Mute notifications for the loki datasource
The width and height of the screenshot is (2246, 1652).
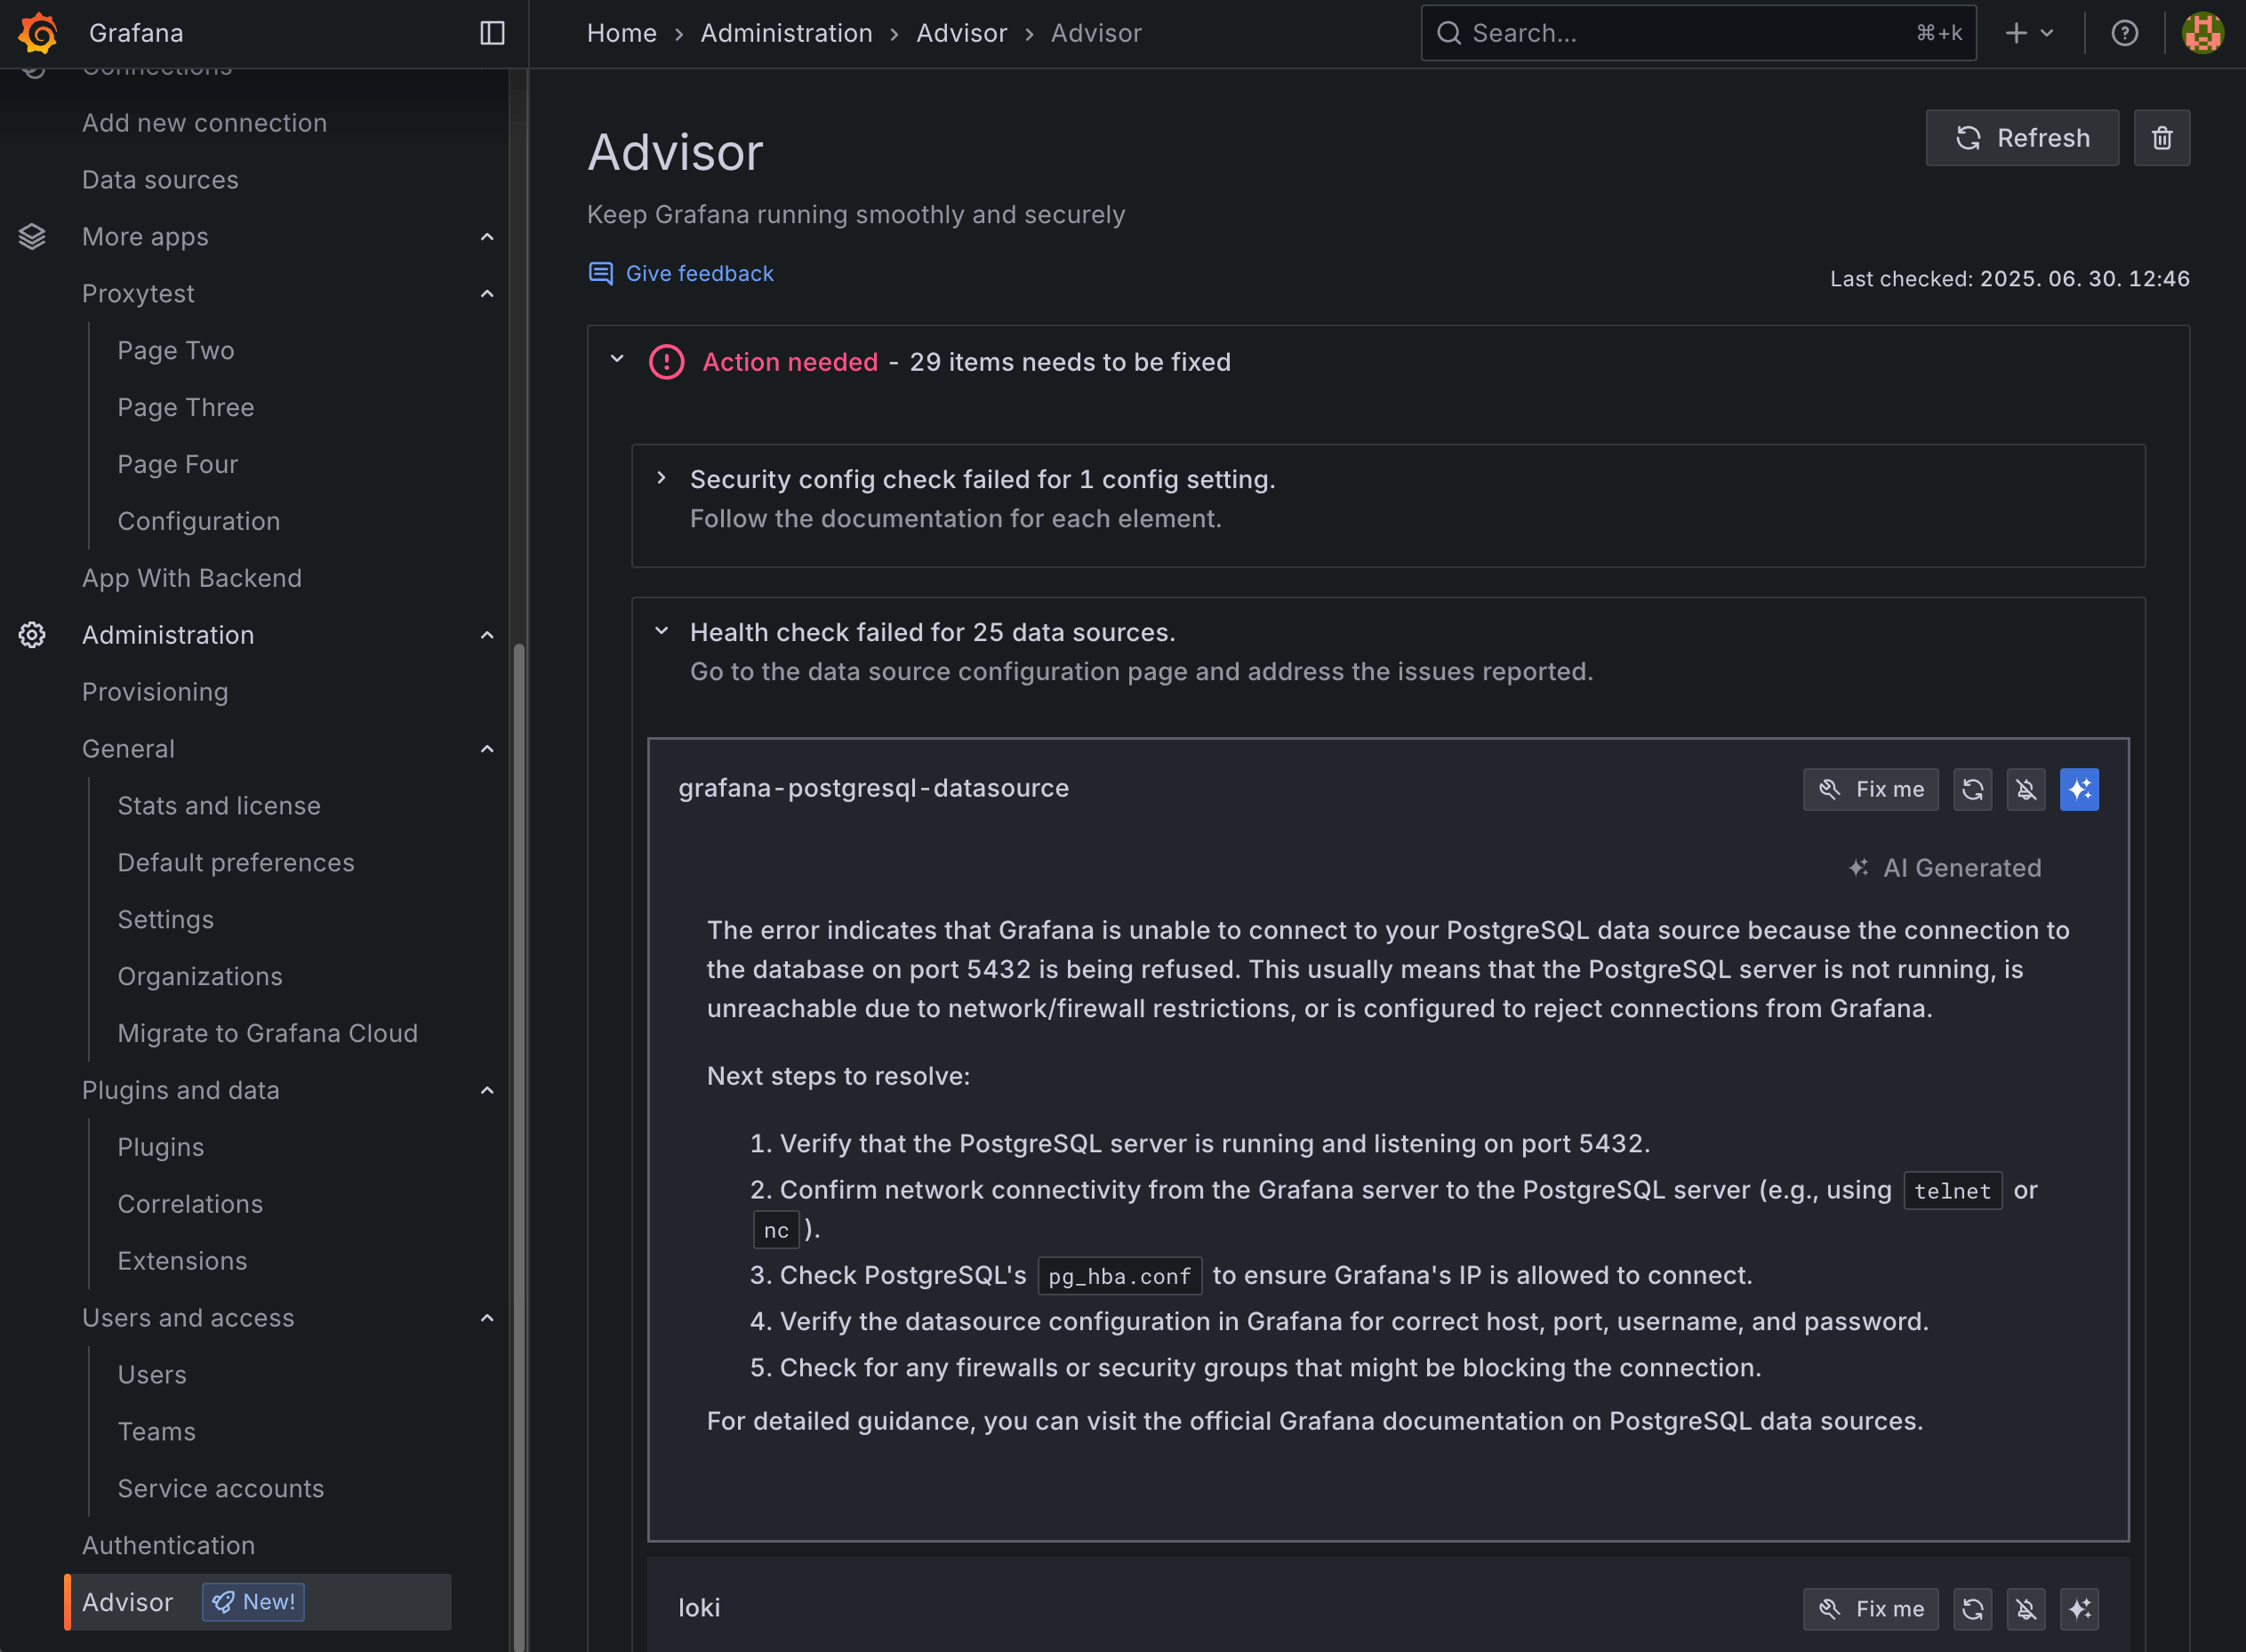tap(2026, 1608)
